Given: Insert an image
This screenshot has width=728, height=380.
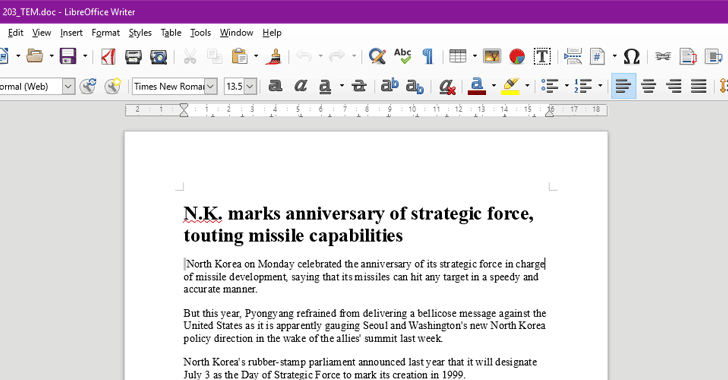Looking at the screenshot, I should tap(492, 57).
